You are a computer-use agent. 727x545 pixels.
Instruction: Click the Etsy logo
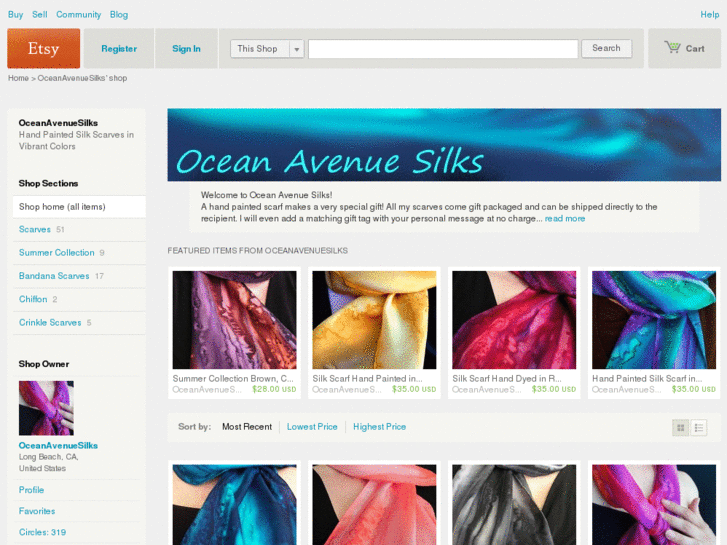point(44,48)
